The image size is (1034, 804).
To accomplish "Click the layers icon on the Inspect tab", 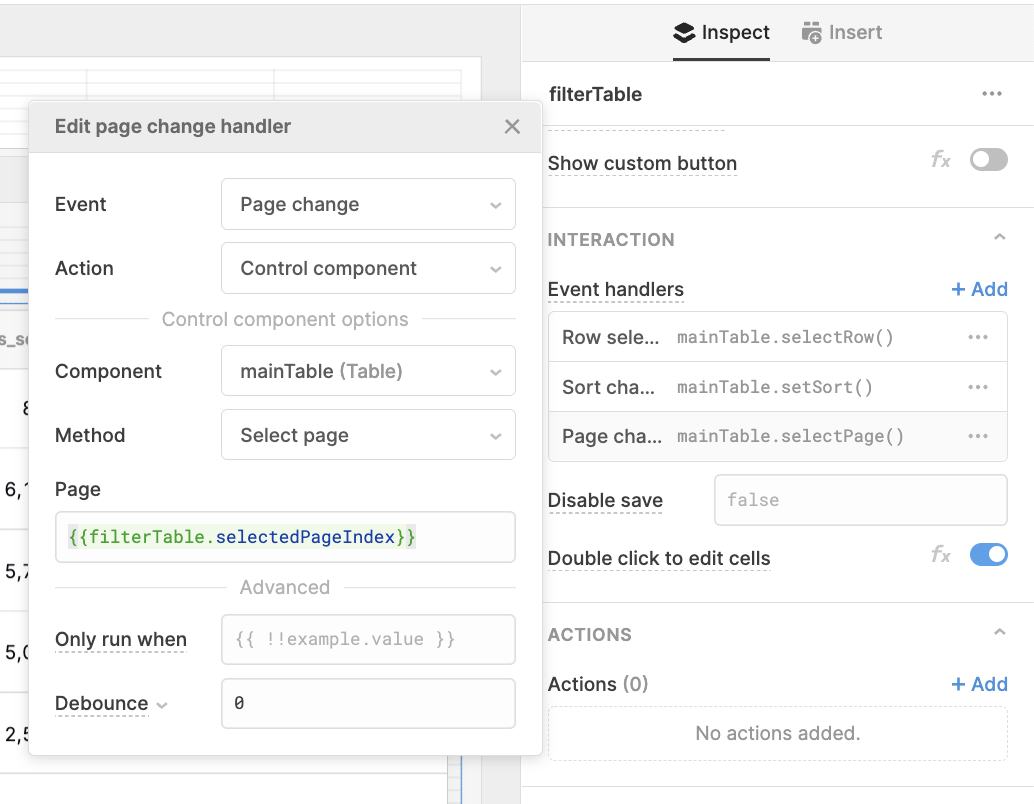I will 684,31.
